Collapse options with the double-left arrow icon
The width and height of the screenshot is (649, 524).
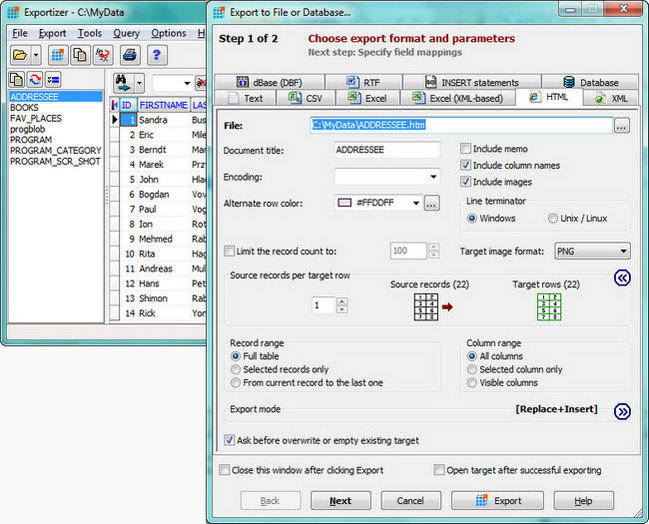pos(622,278)
